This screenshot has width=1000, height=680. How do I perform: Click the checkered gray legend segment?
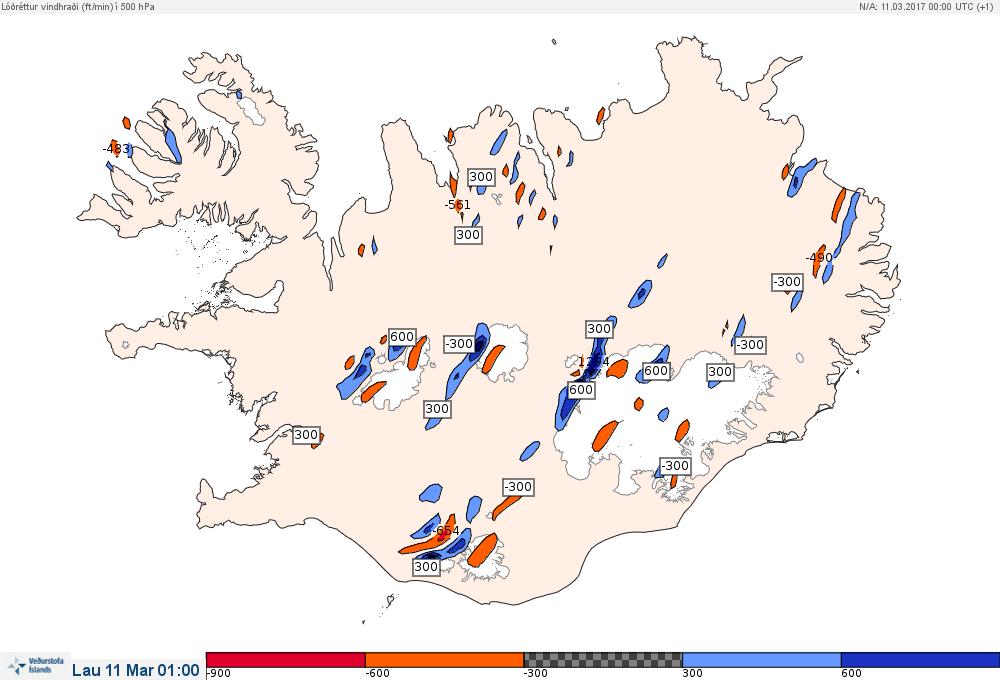point(603,660)
